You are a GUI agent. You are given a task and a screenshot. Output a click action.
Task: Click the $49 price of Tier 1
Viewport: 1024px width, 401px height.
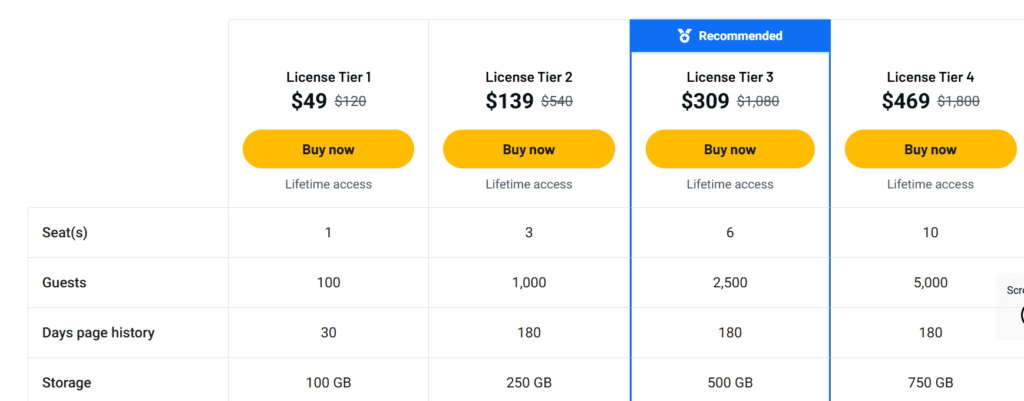[309, 101]
